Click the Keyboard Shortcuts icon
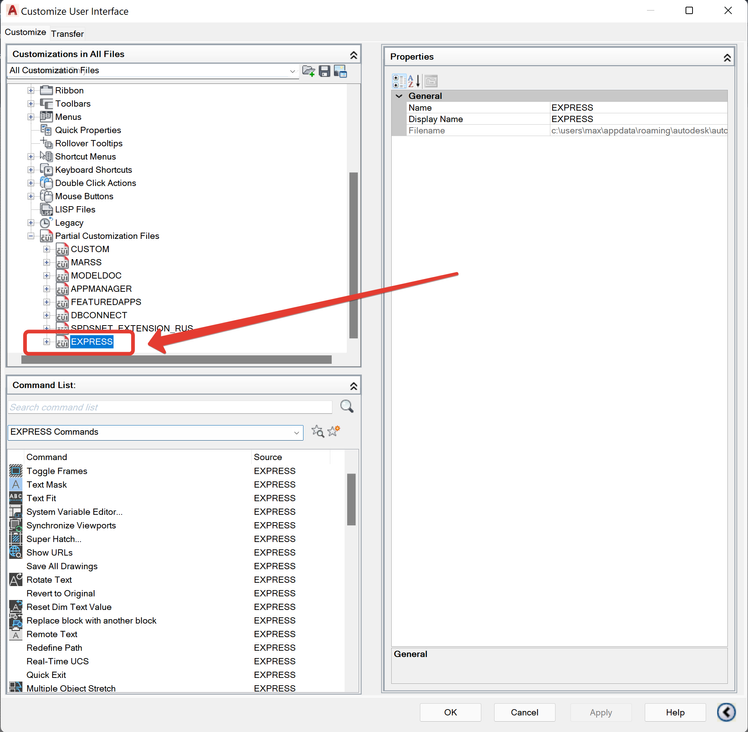This screenshot has width=748, height=732. pyautogui.click(x=46, y=169)
